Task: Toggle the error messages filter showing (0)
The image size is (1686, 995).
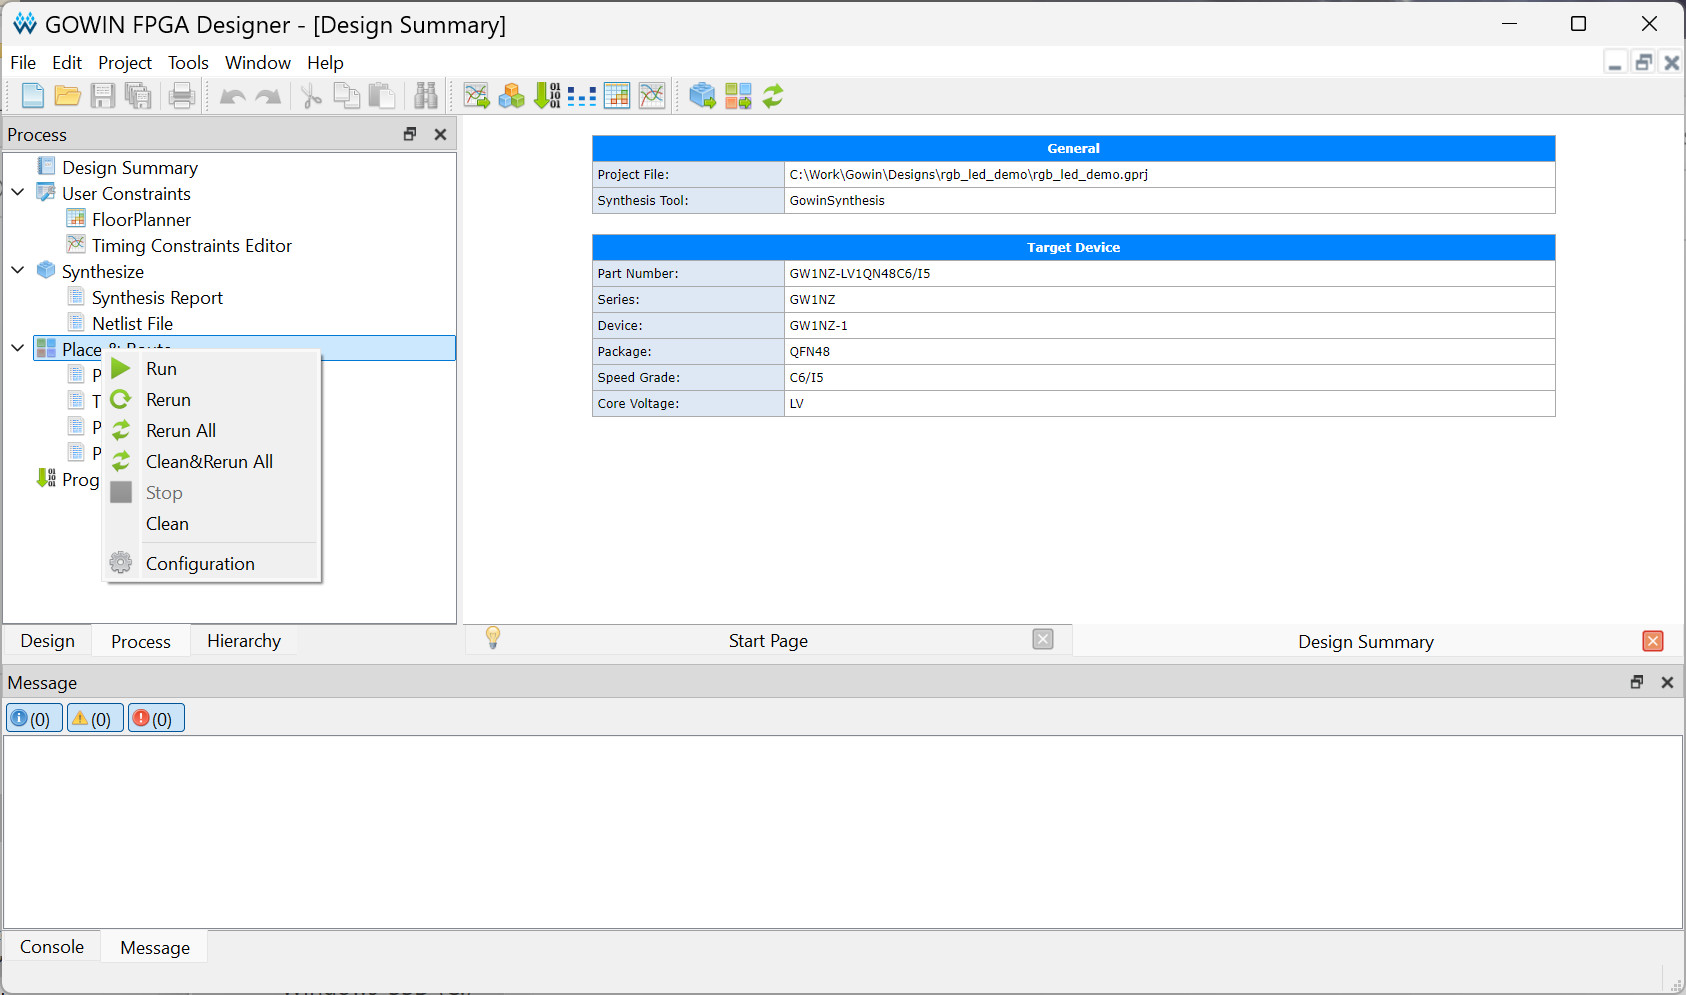Action: [x=157, y=718]
